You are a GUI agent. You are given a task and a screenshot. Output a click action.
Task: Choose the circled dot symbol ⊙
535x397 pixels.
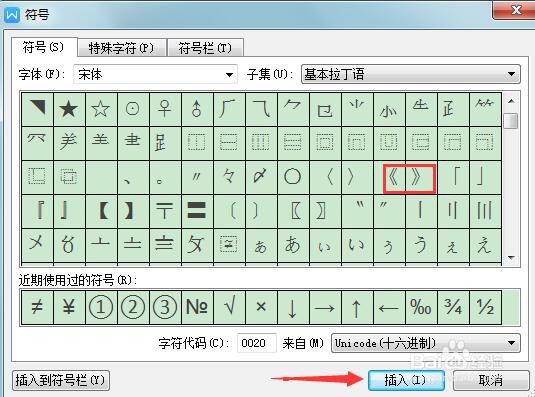coord(133,109)
